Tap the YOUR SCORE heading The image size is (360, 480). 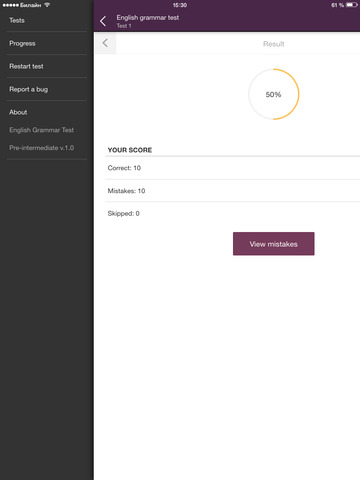[130, 150]
